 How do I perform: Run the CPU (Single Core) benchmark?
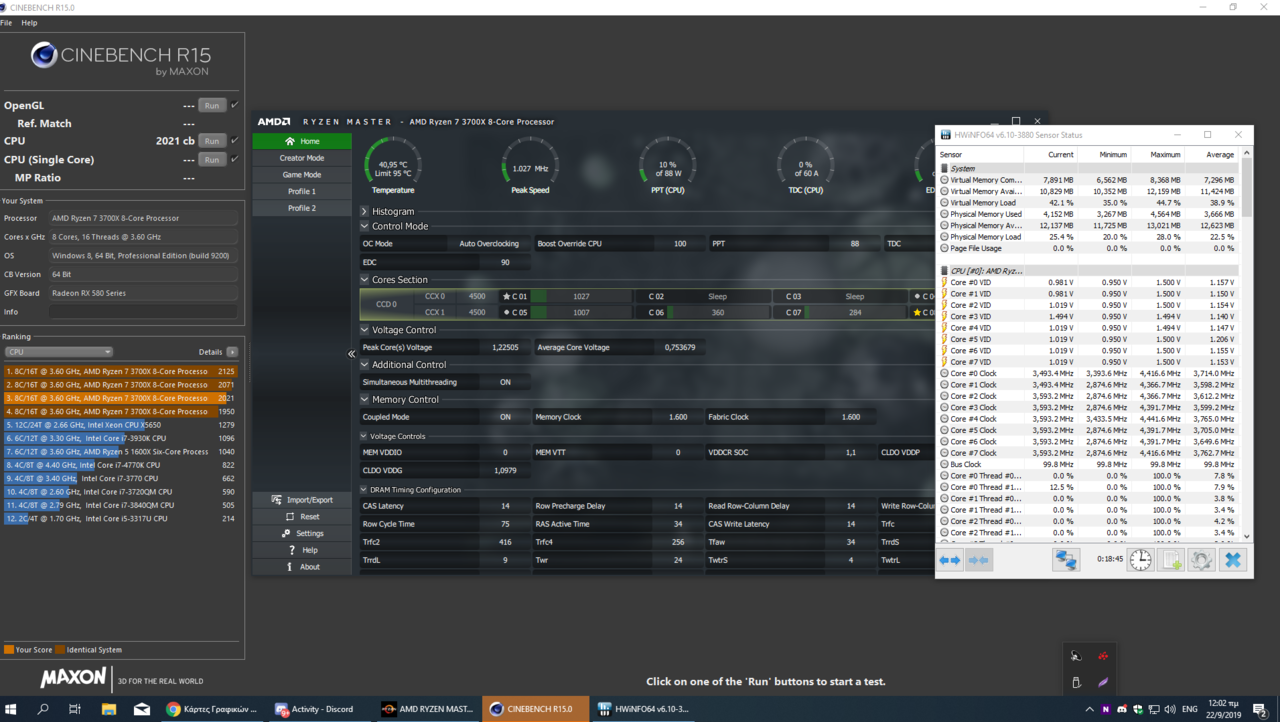211,159
